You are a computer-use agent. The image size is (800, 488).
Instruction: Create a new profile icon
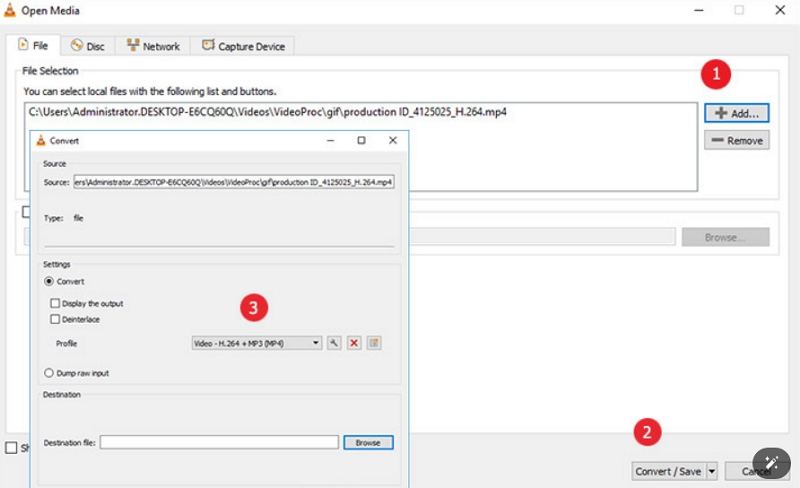(x=374, y=343)
